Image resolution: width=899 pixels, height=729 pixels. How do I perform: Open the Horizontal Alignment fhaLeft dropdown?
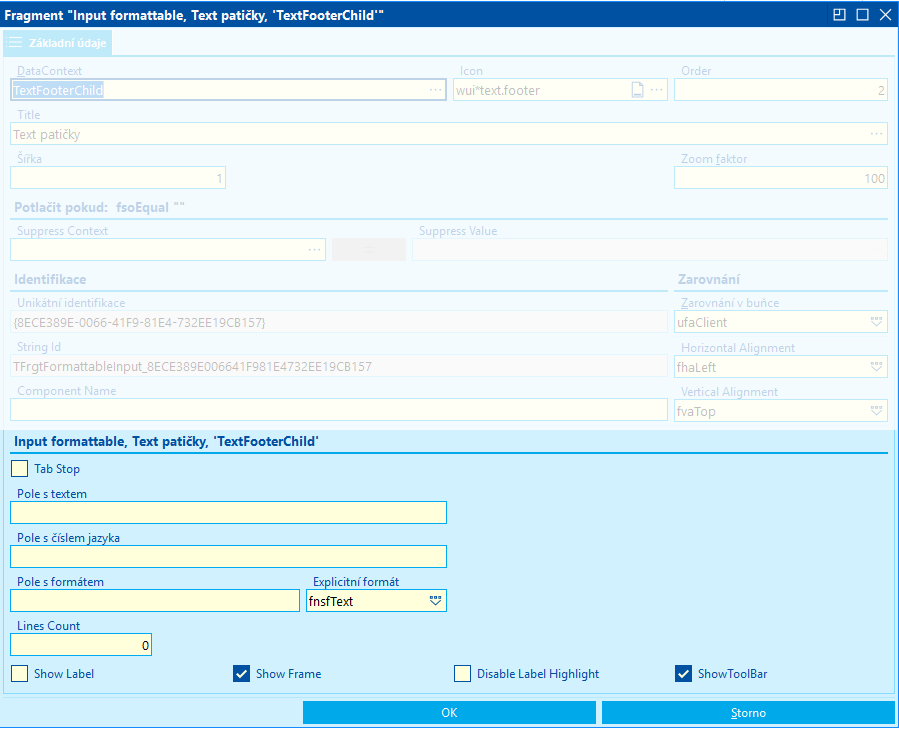[876, 367]
